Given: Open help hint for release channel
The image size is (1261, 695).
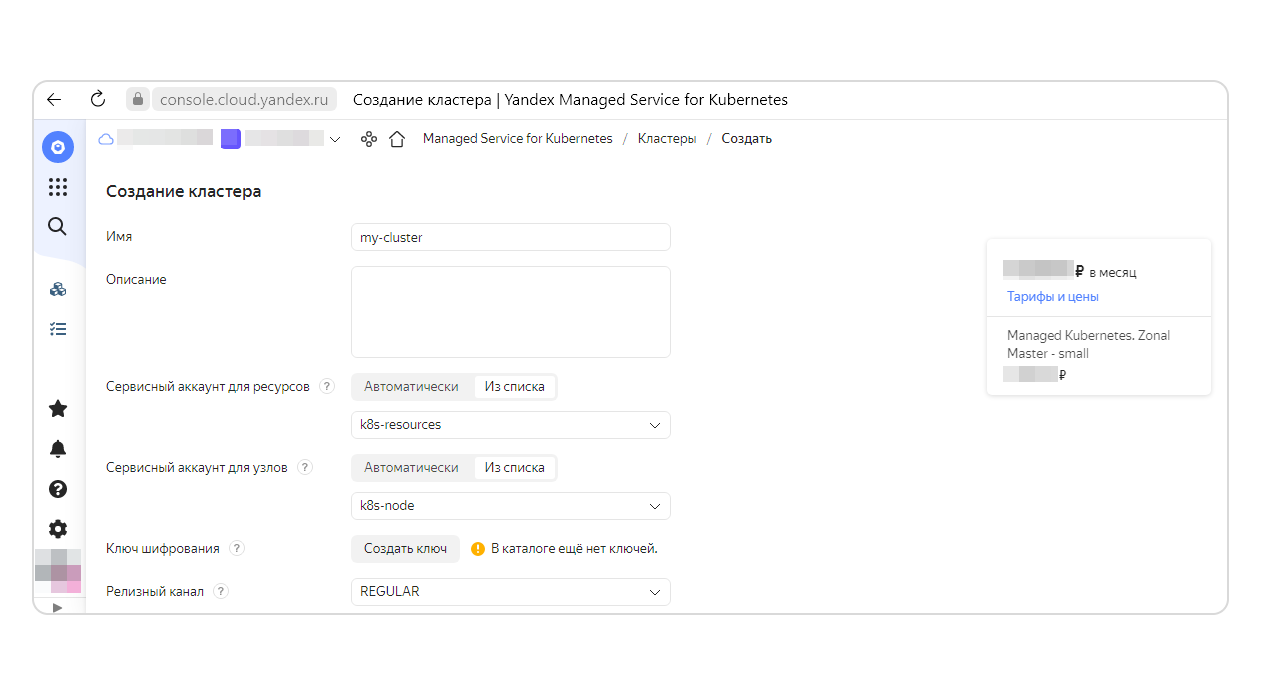Looking at the screenshot, I should [221, 591].
